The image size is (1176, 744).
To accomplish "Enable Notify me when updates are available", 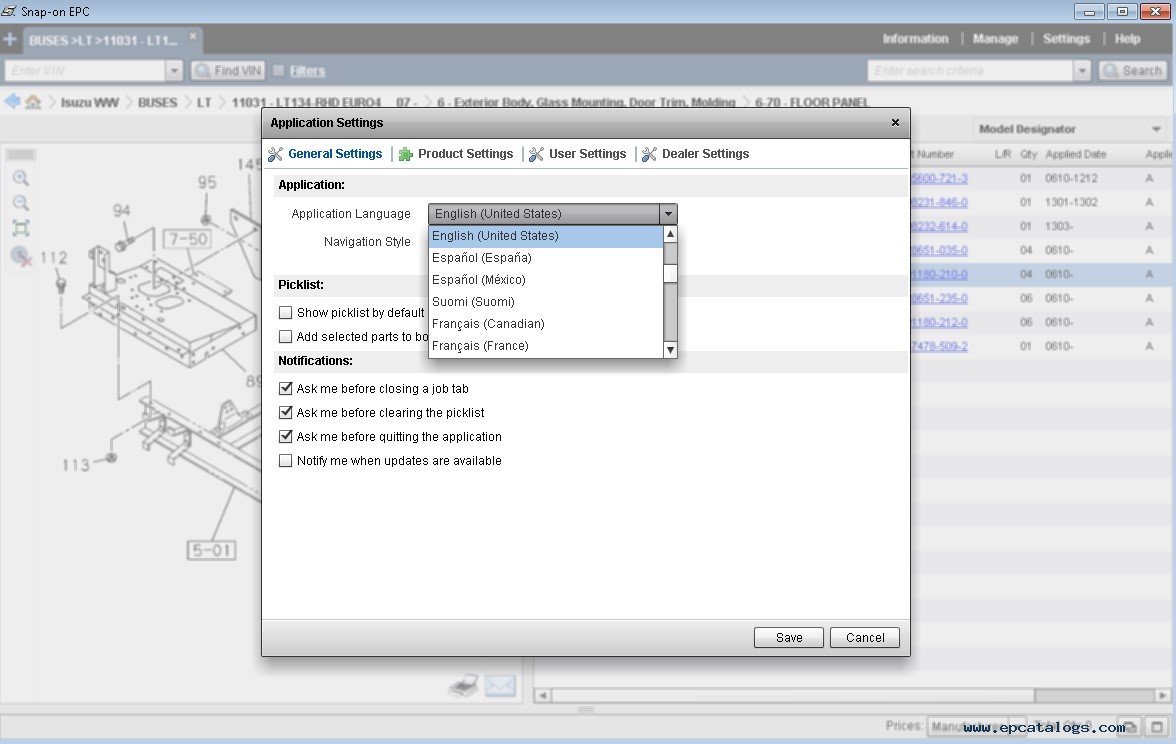I will click(285, 460).
